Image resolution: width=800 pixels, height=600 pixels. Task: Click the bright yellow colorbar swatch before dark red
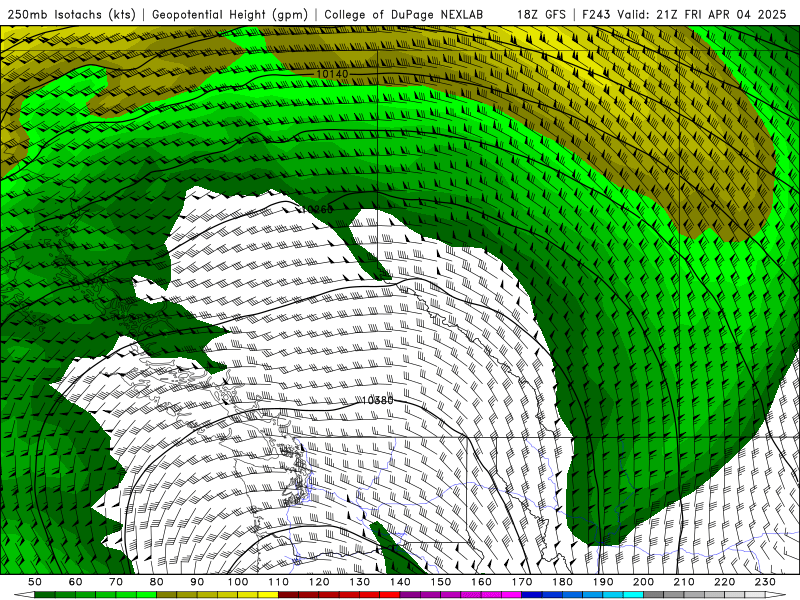click(x=268, y=595)
